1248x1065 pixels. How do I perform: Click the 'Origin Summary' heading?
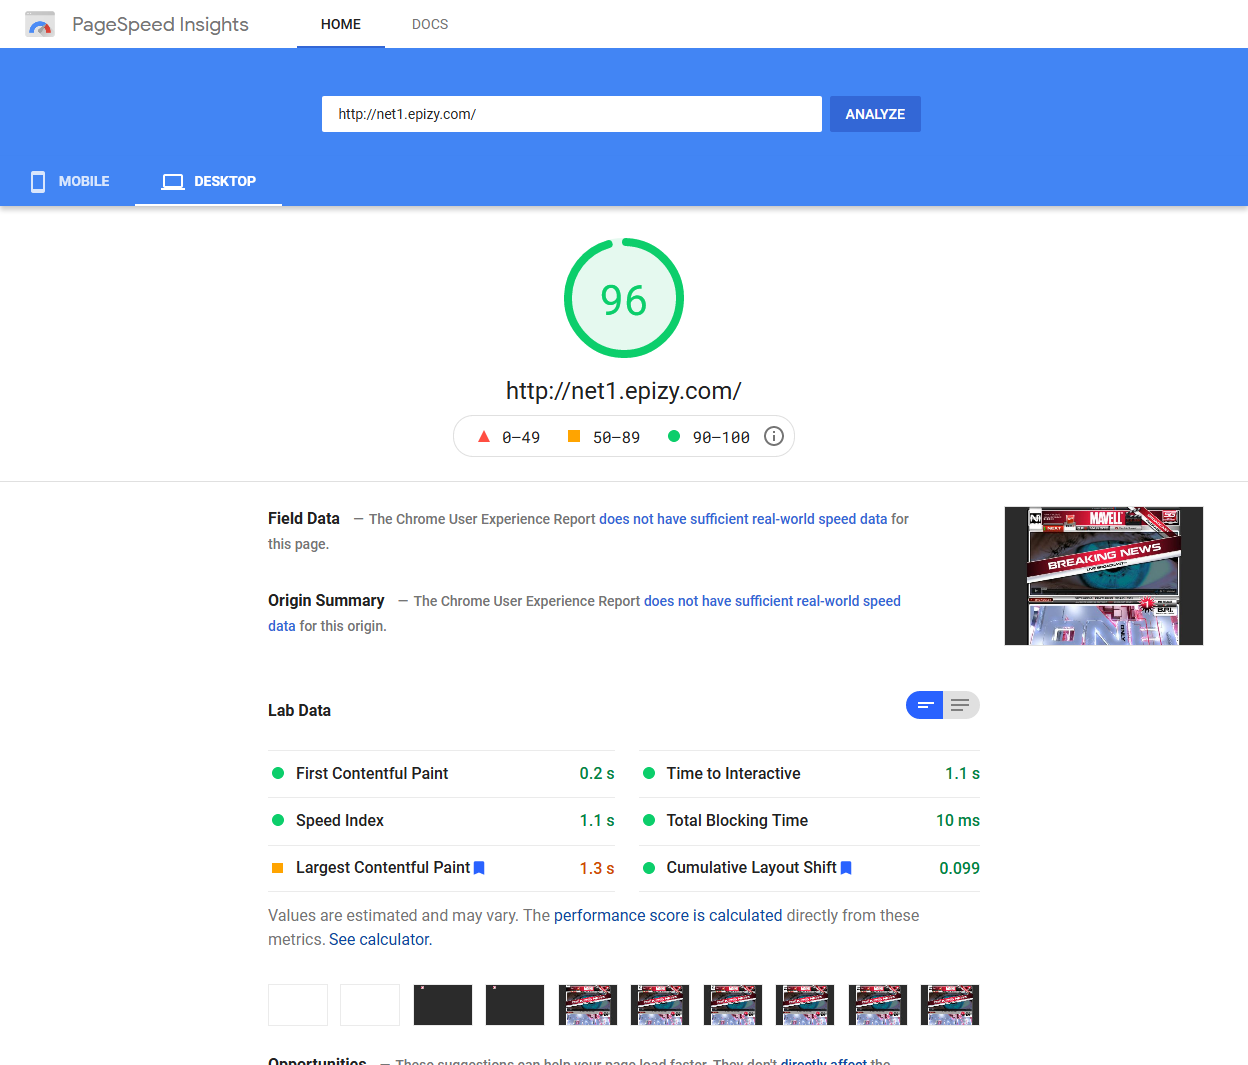click(x=326, y=600)
